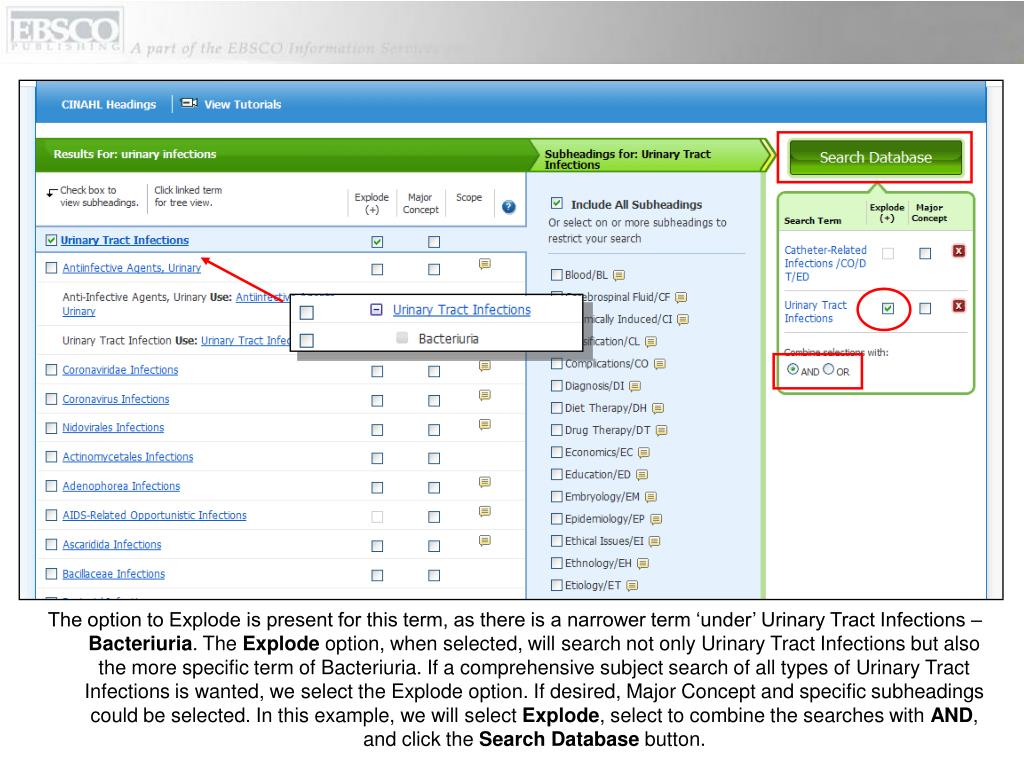
Task: Check the Drug Therapy/DT subheading
Action: click(x=556, y=430)
